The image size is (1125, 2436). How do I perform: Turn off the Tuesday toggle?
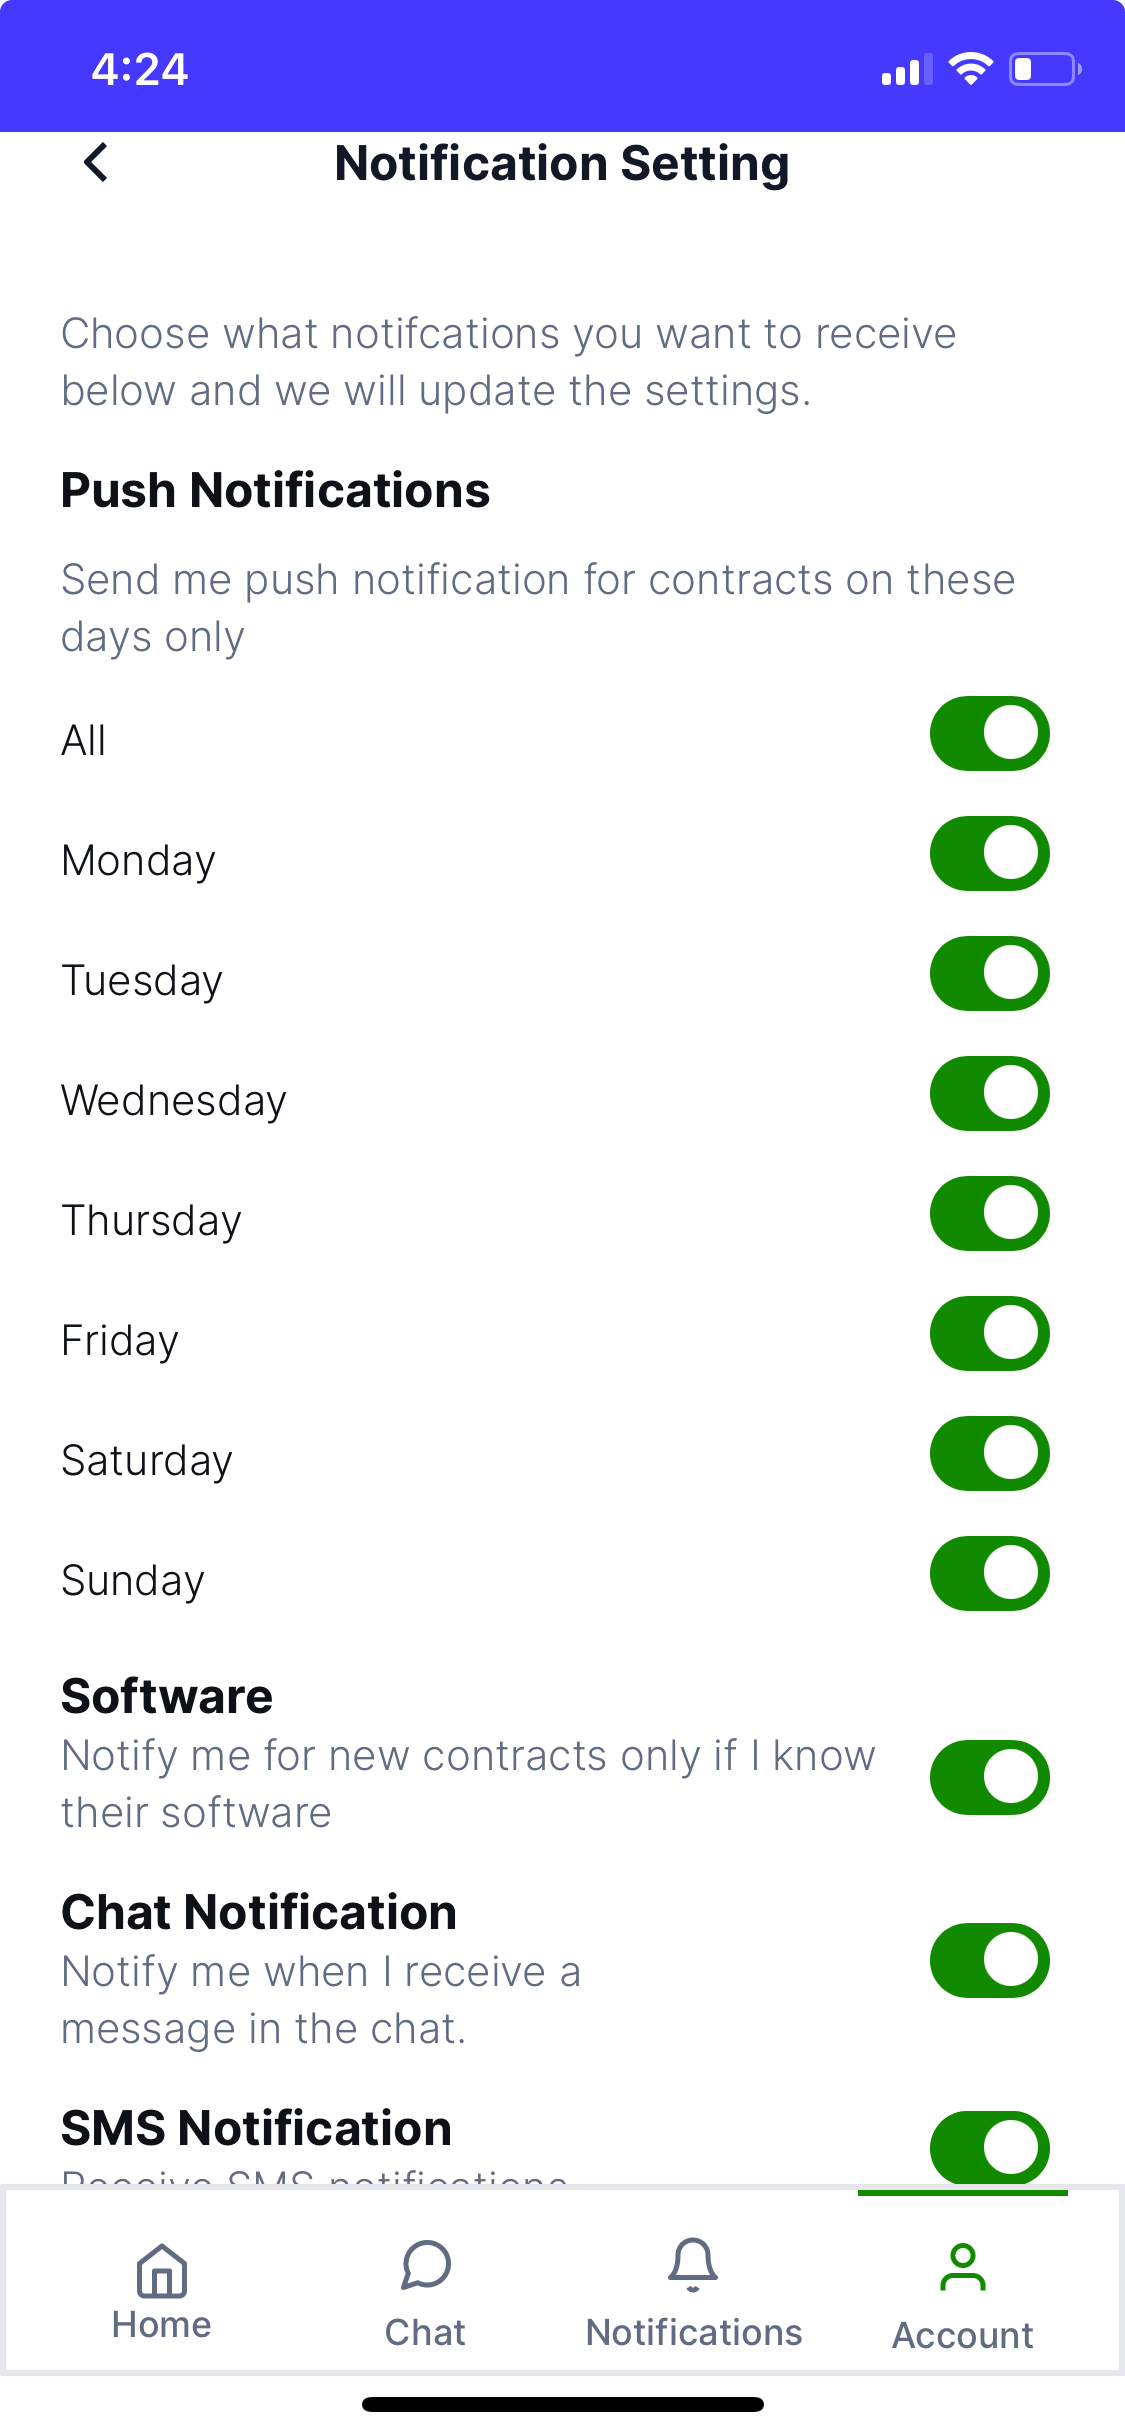click(x=989, y=974)
